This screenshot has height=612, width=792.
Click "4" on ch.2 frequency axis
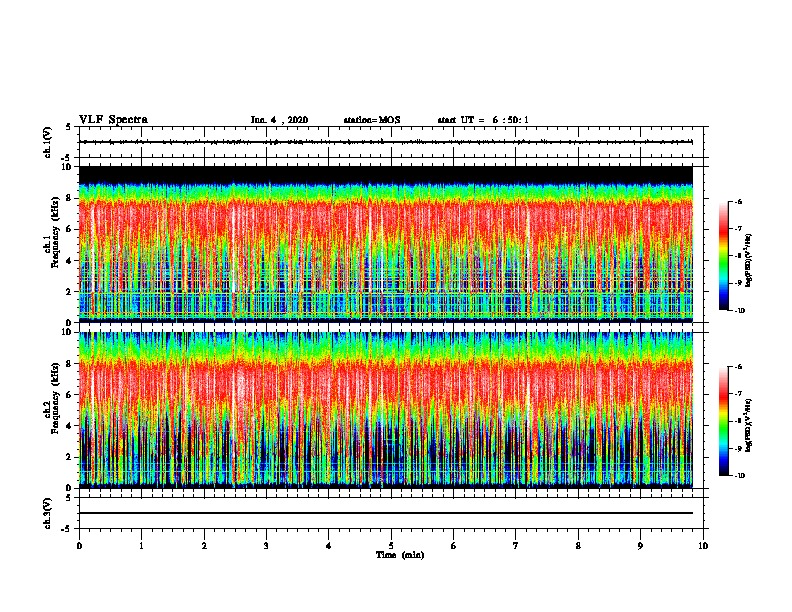click(70, 426)
